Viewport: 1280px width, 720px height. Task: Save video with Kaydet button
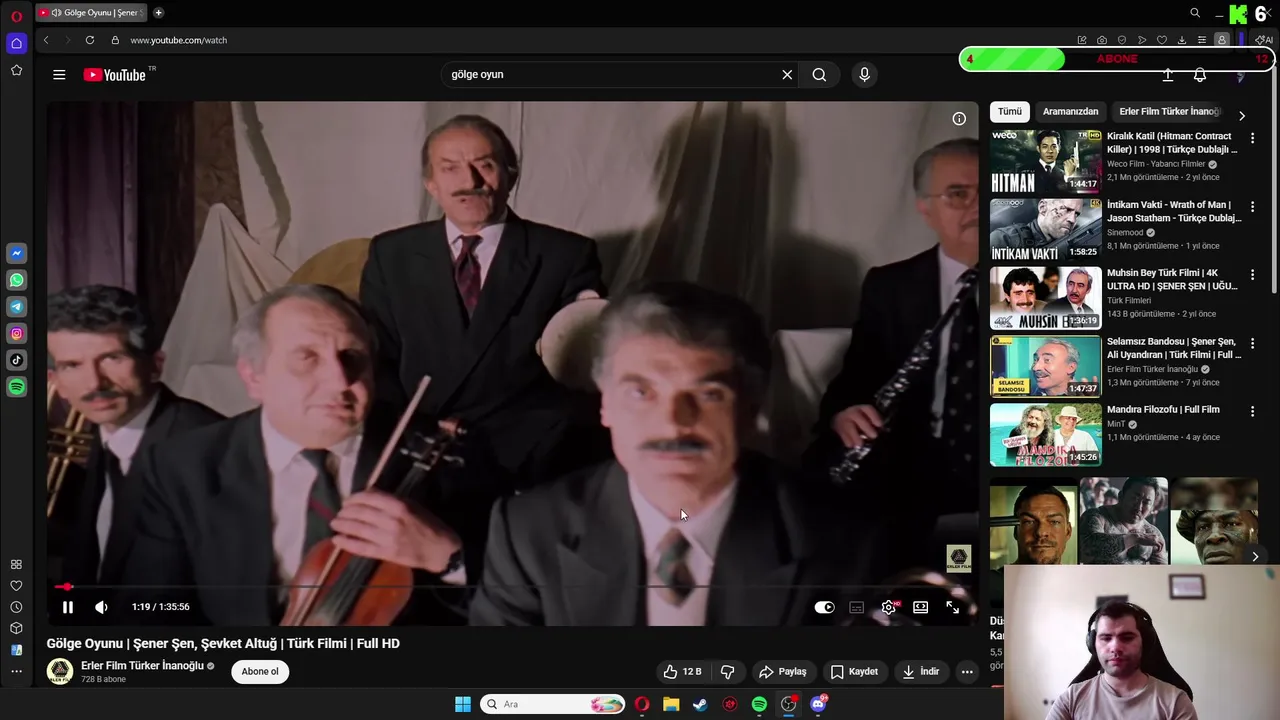[854, 672]
